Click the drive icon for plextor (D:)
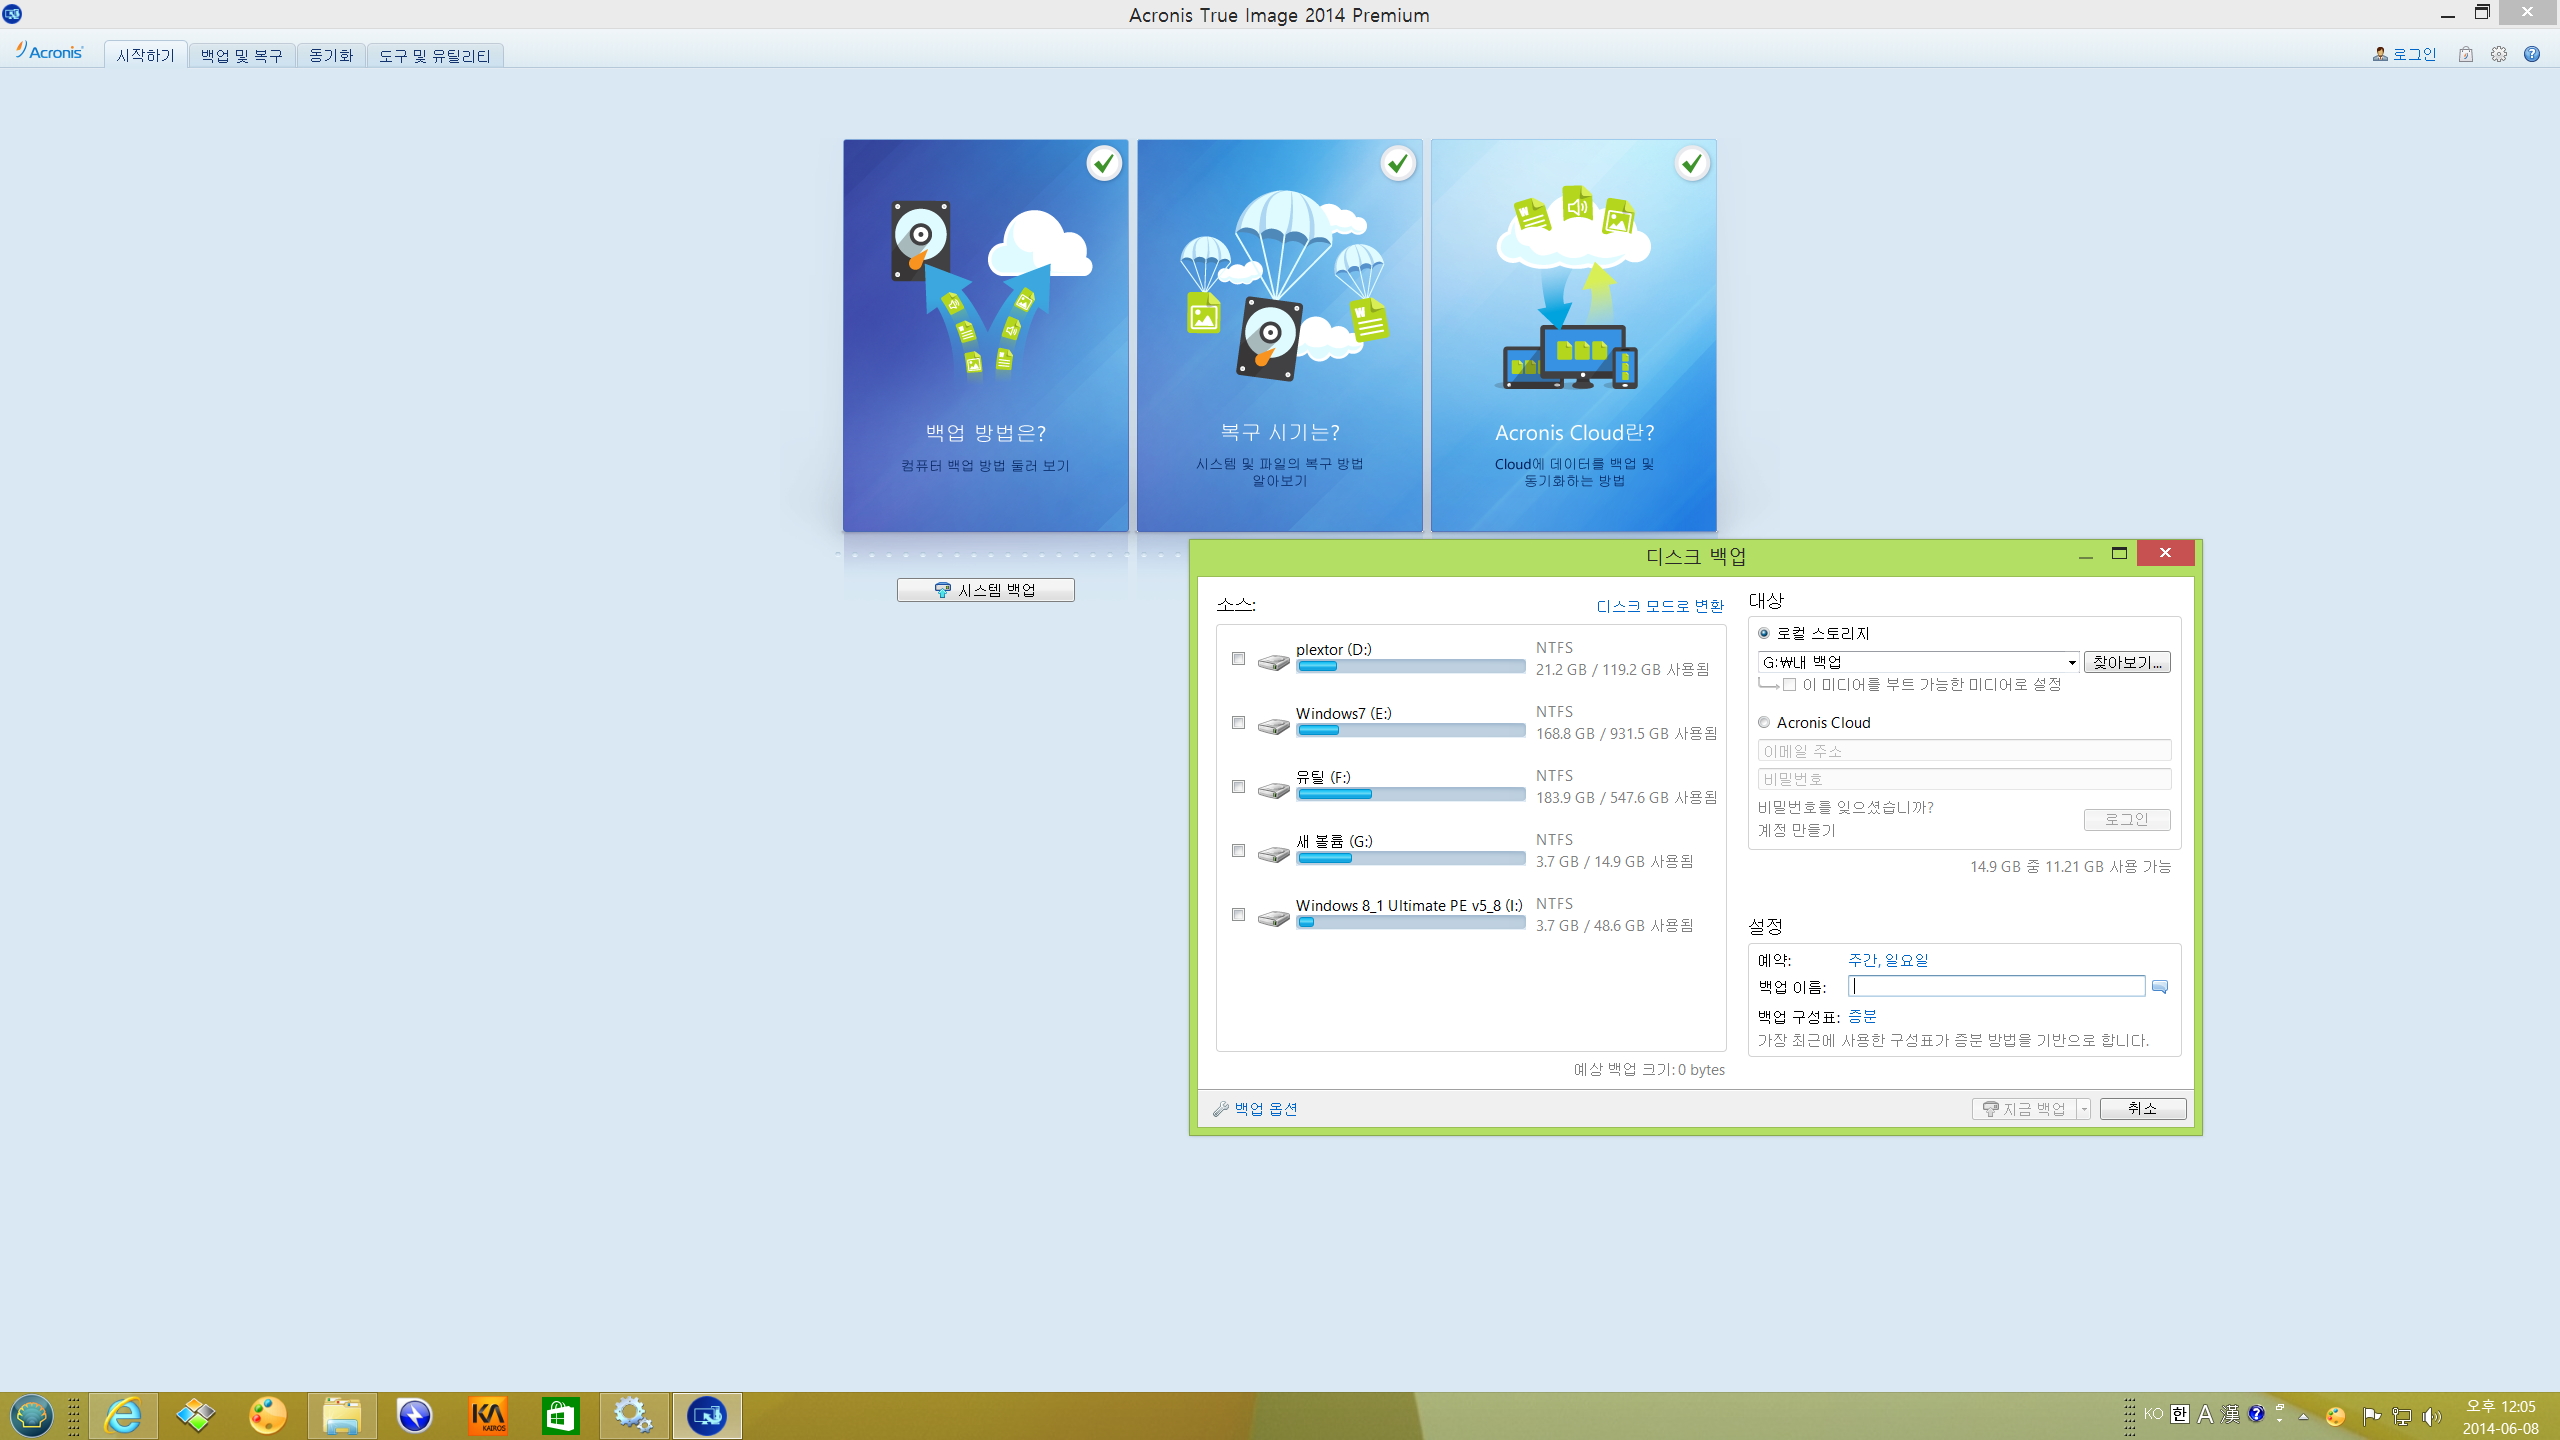The width and height of the screenshot is (2560, 1440). point(1273,662)
